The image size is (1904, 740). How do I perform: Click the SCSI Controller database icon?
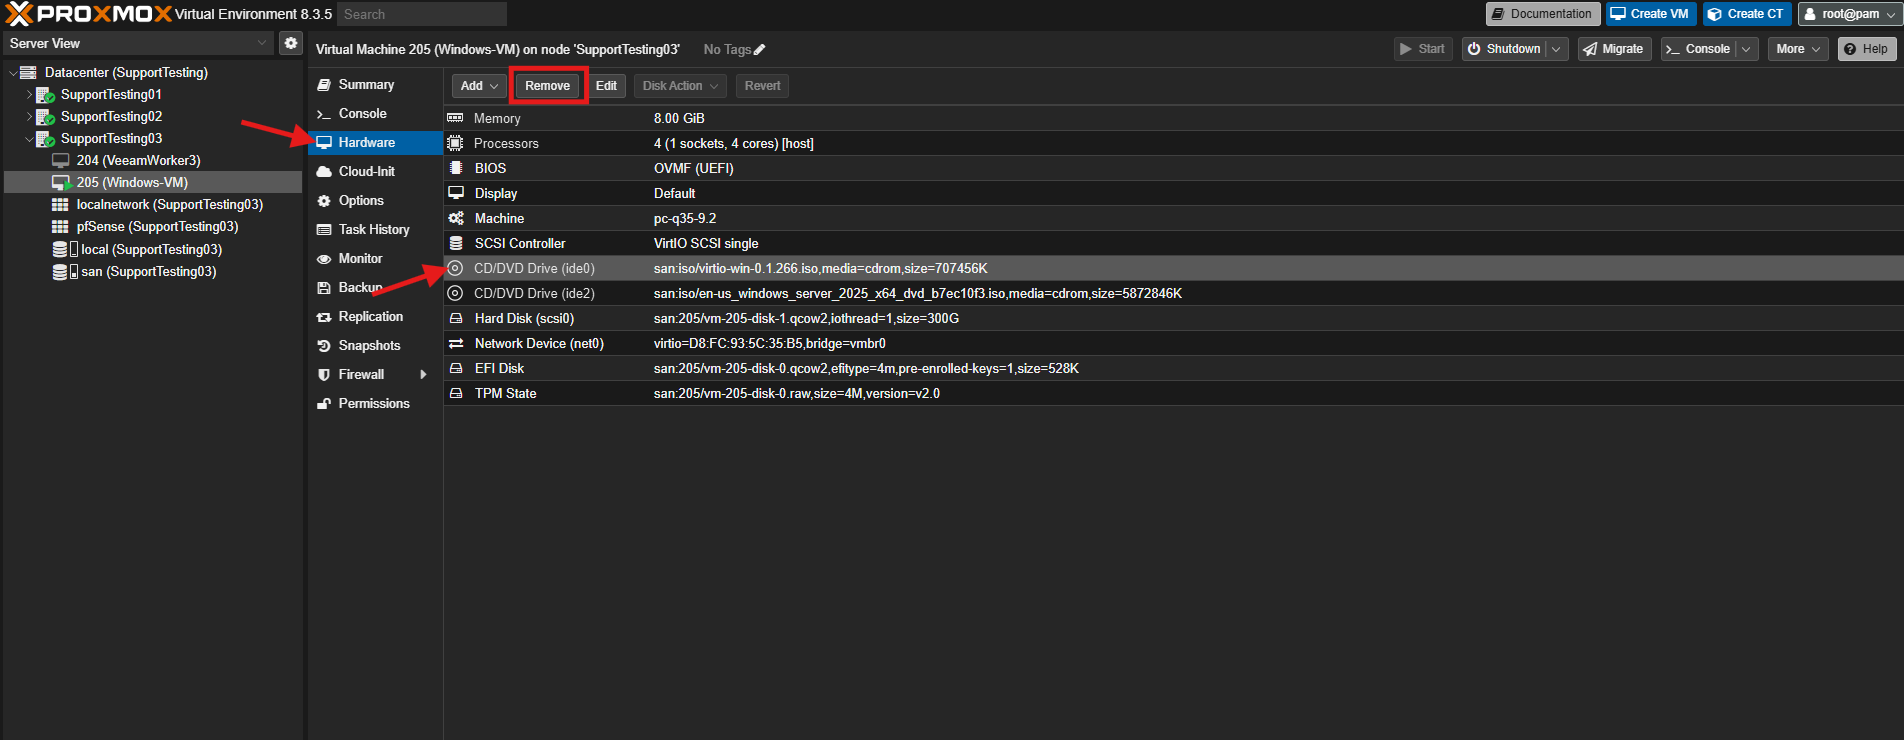456,243
